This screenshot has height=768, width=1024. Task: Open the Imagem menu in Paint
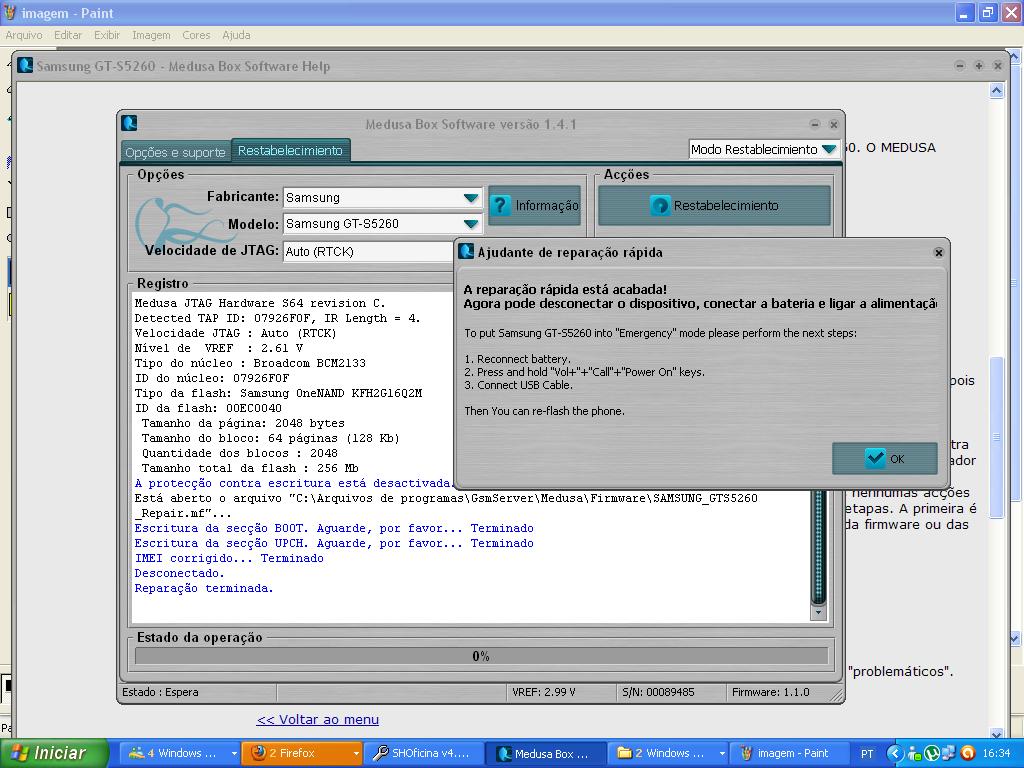pos(151,35)
